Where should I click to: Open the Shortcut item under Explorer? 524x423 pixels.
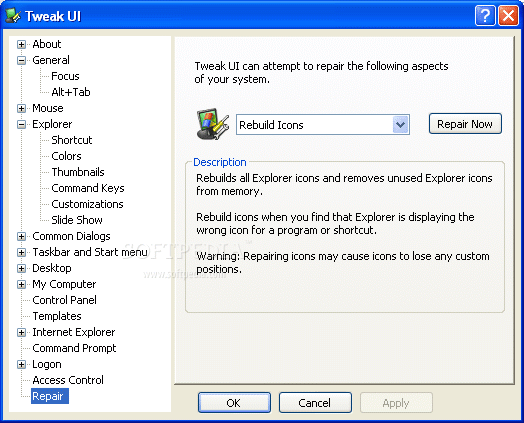pyautogui.click(x=72, y=140)
